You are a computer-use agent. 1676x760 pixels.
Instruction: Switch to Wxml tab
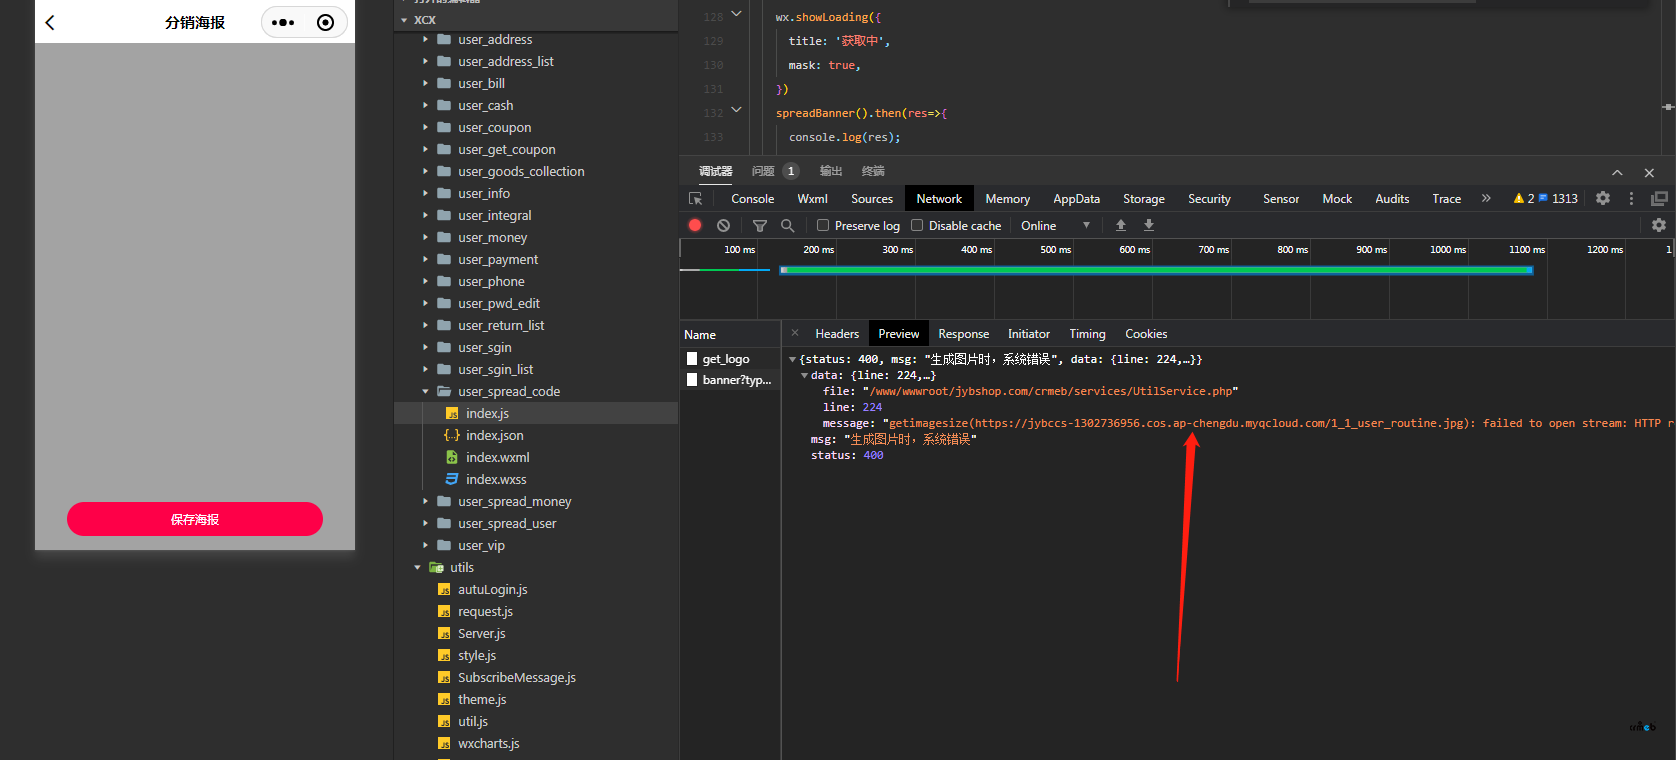[812, 198]
